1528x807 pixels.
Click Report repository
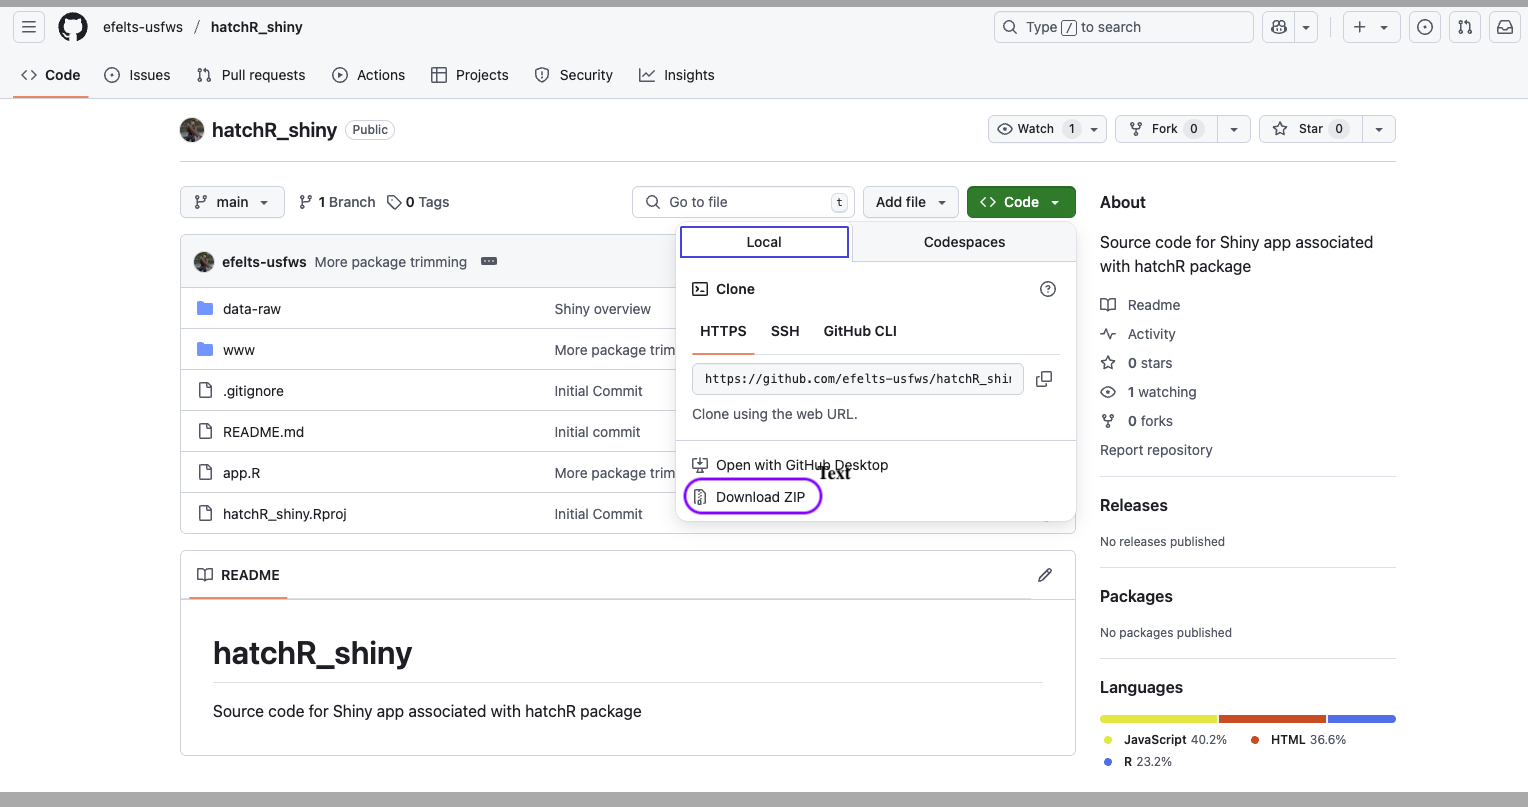click(1156, 450)
